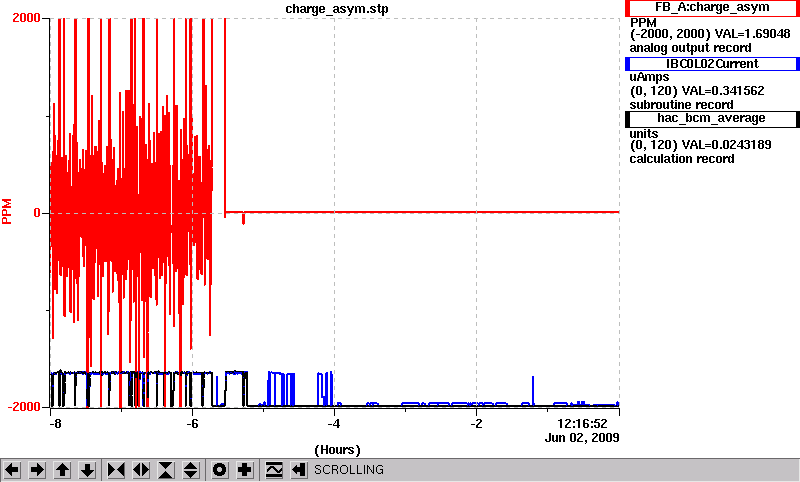Click the VAL=0.0243189 readout
Screen dimensions: 800x482
[x=727, y=145]
